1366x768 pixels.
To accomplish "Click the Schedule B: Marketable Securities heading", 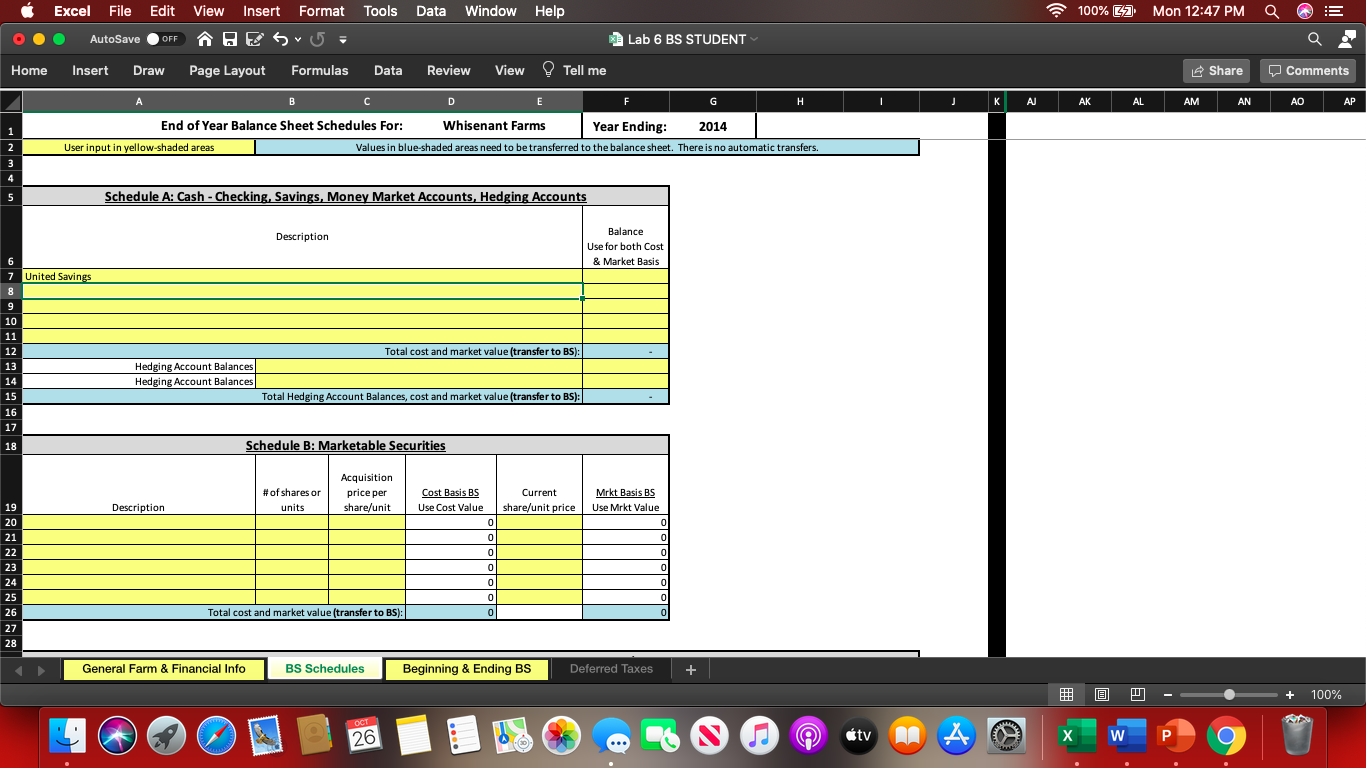I will pyautogui.click(x=346, y=445).
